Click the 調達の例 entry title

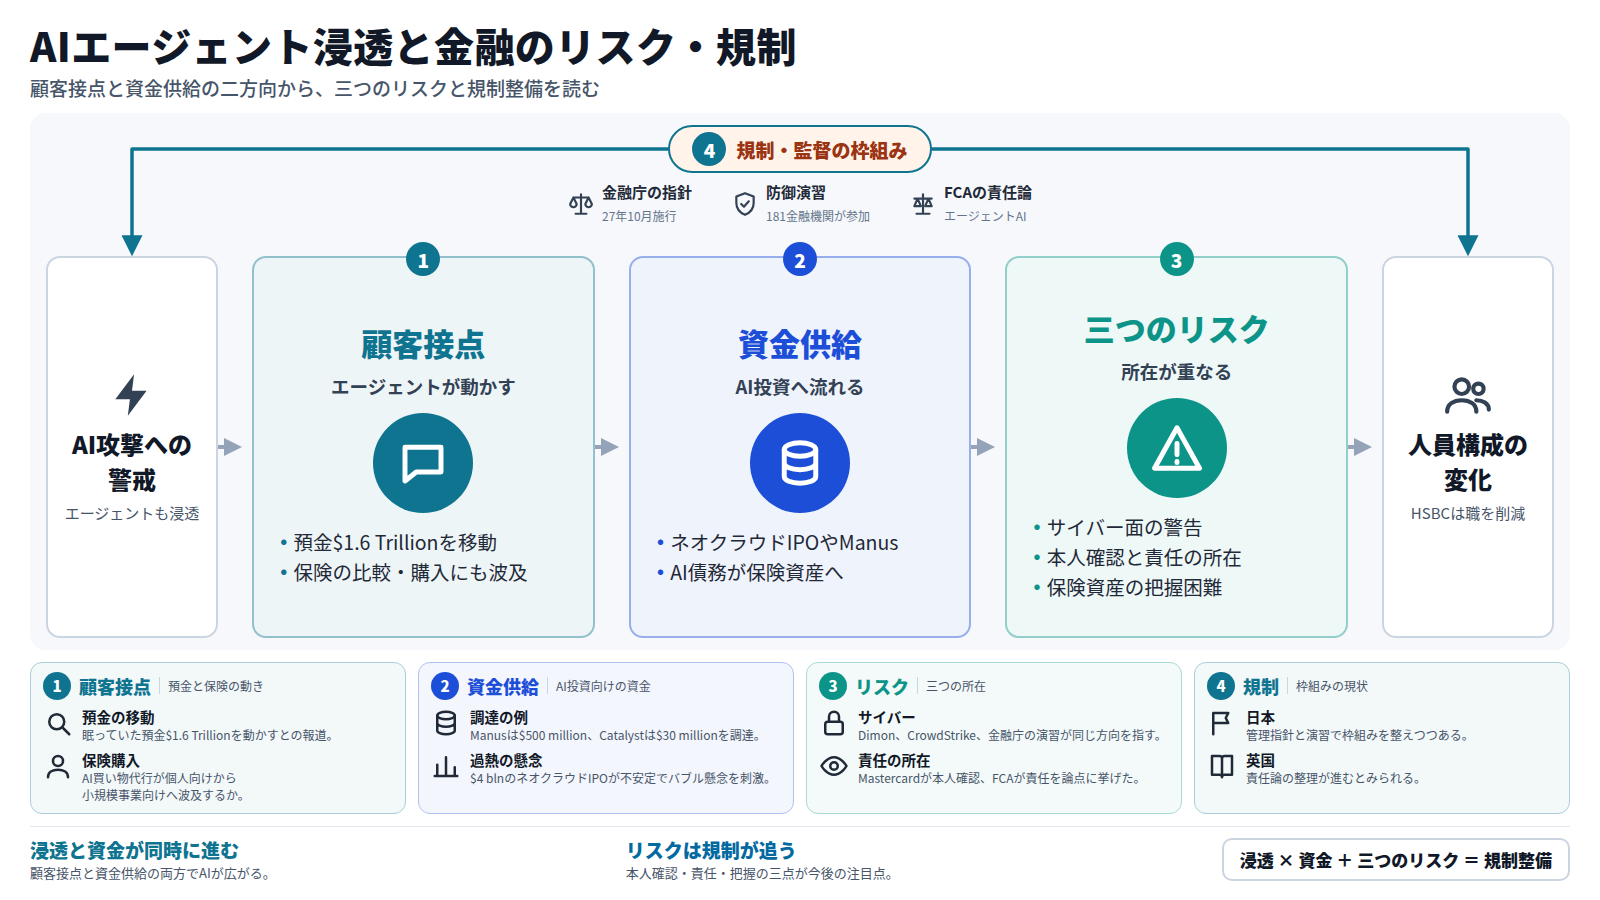[x=499, y=718]
